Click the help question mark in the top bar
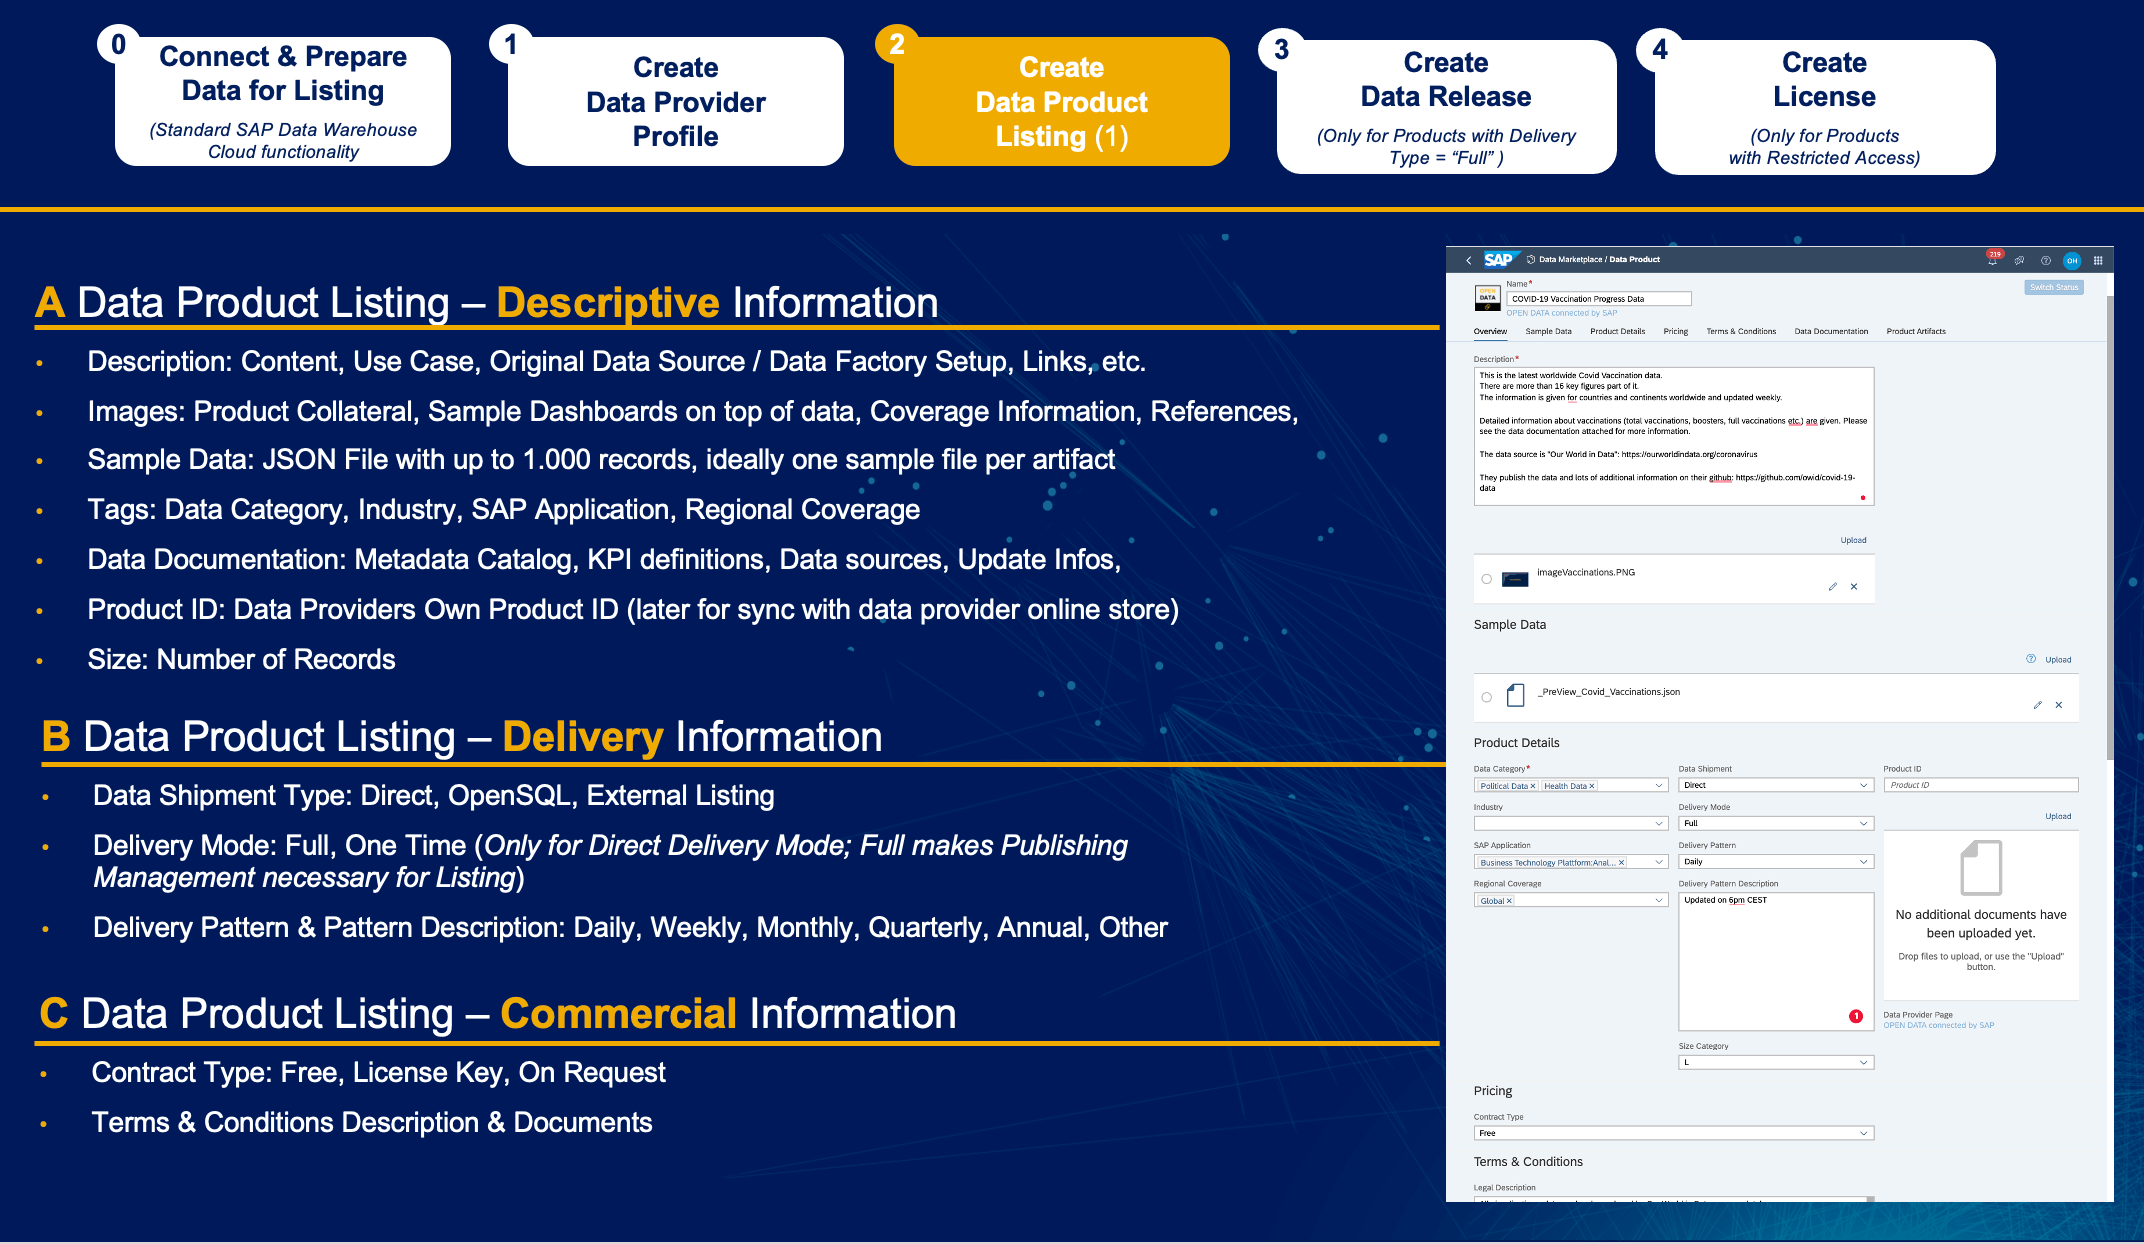2144x1244 pixels. click(x=2046, y=261)
